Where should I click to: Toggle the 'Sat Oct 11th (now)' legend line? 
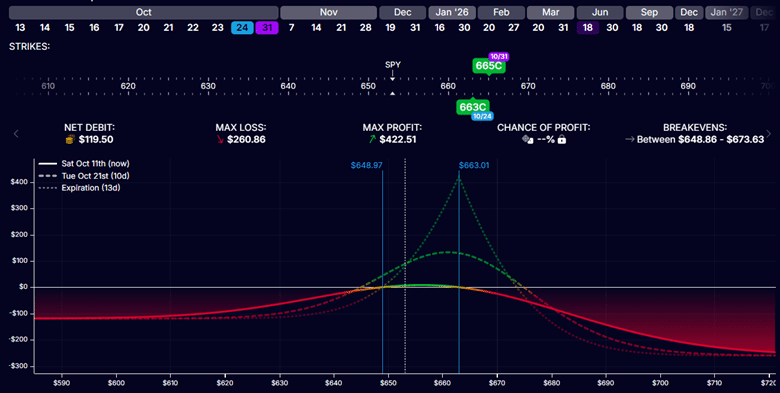(85, 163)
